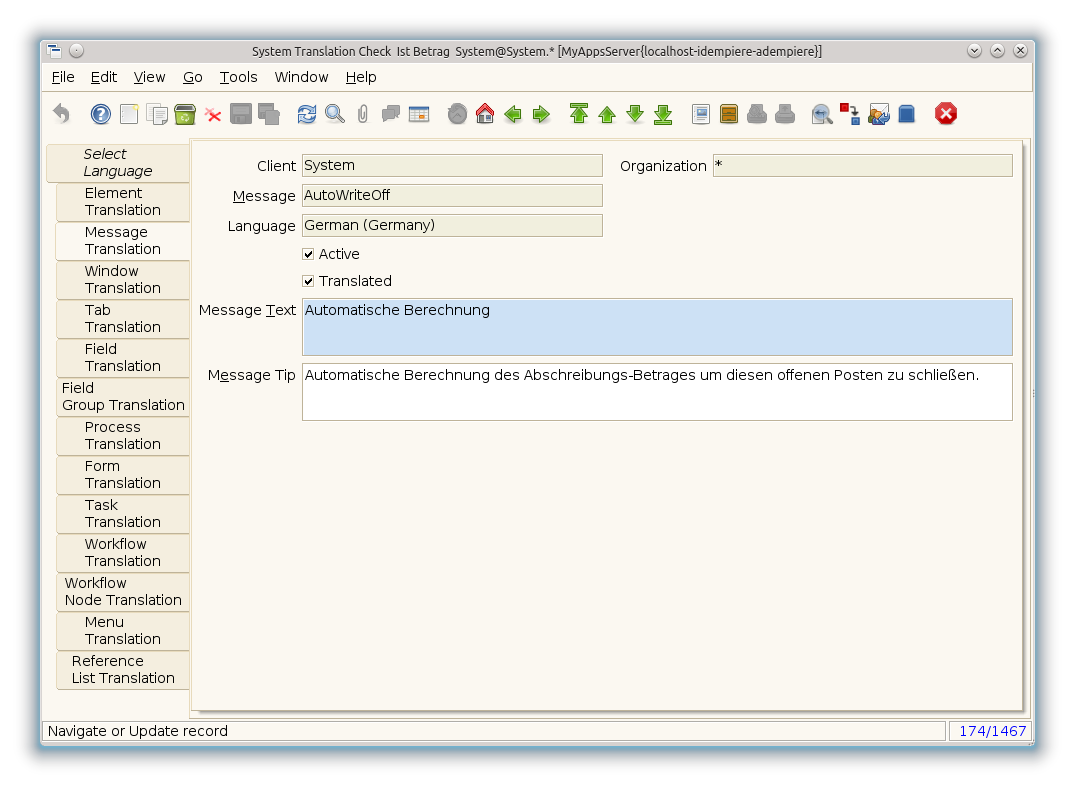The width and height of the screenshot is (1075, 786).
Task: Jump to first record with the top arrow
Action: (579, 114)
